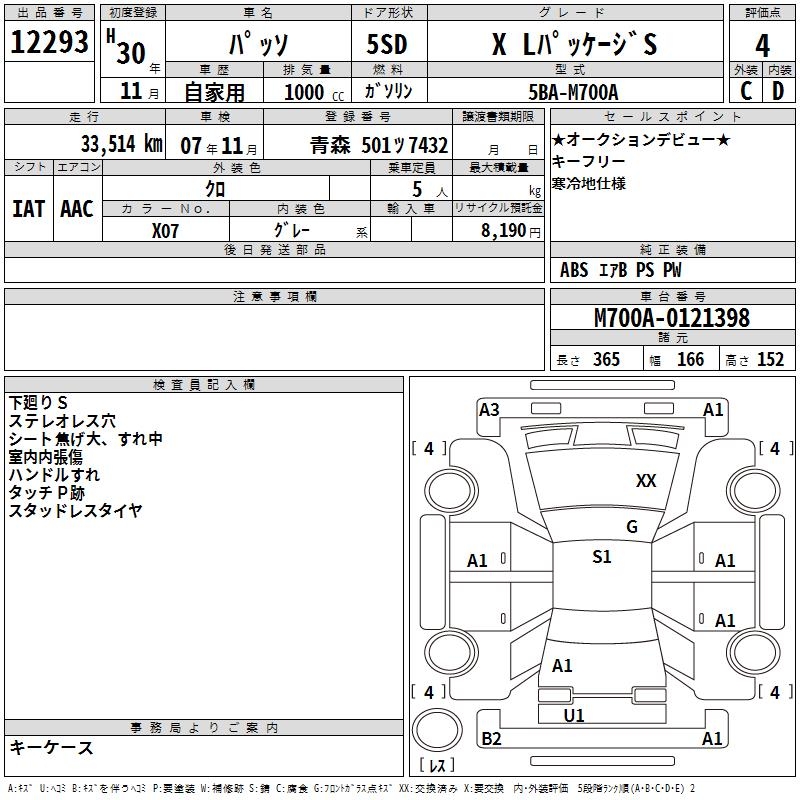This screenshot has width=800, height=800.
Task: Select inspector note シート焦げ大、すれ中
Action: pos(86,439)
